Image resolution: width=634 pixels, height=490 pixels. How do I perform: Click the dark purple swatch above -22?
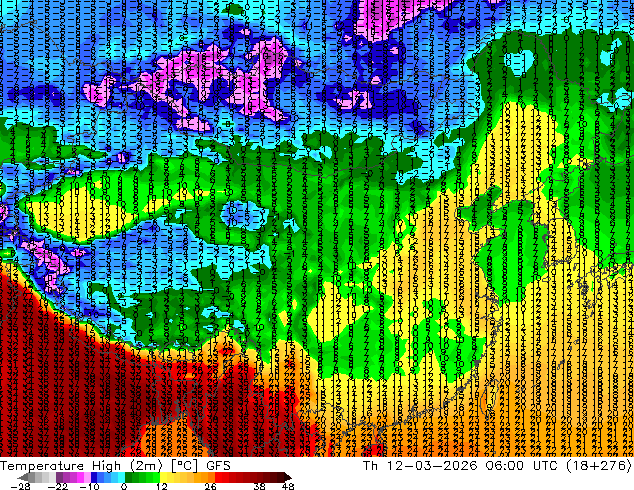click(59, 477)
